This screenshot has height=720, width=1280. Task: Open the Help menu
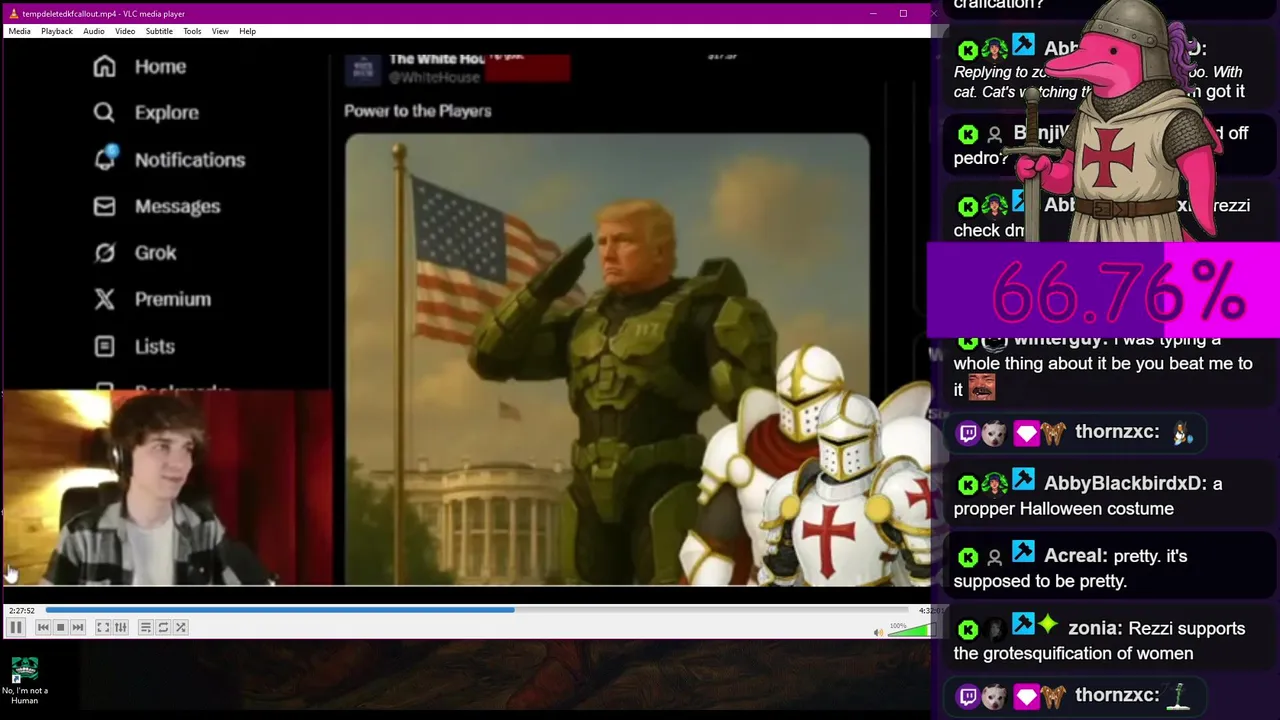click(247, 31)
